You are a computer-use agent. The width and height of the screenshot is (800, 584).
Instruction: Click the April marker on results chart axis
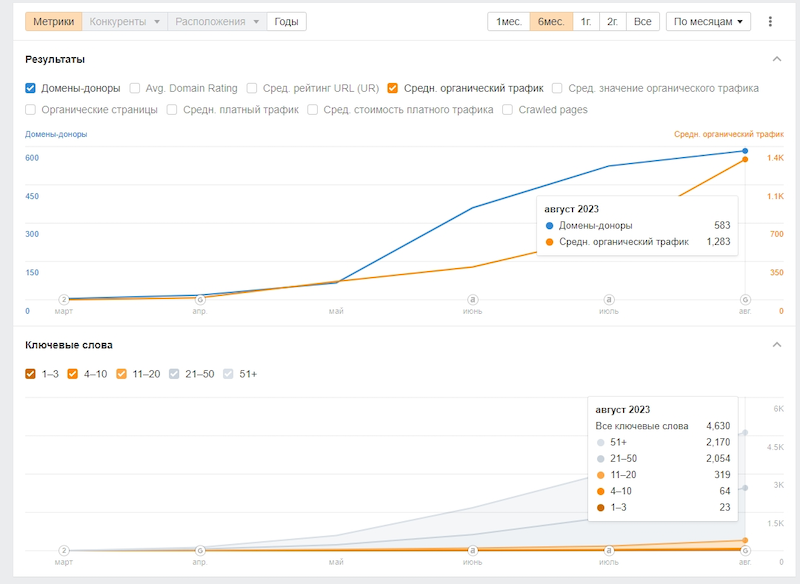(x=200, y=299)
